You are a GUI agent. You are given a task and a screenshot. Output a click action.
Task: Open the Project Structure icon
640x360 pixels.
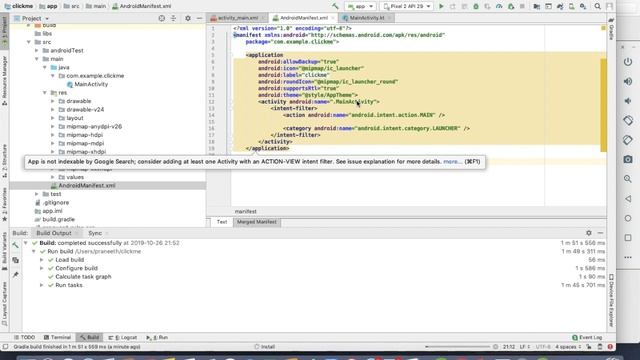[x=537, y=7]
